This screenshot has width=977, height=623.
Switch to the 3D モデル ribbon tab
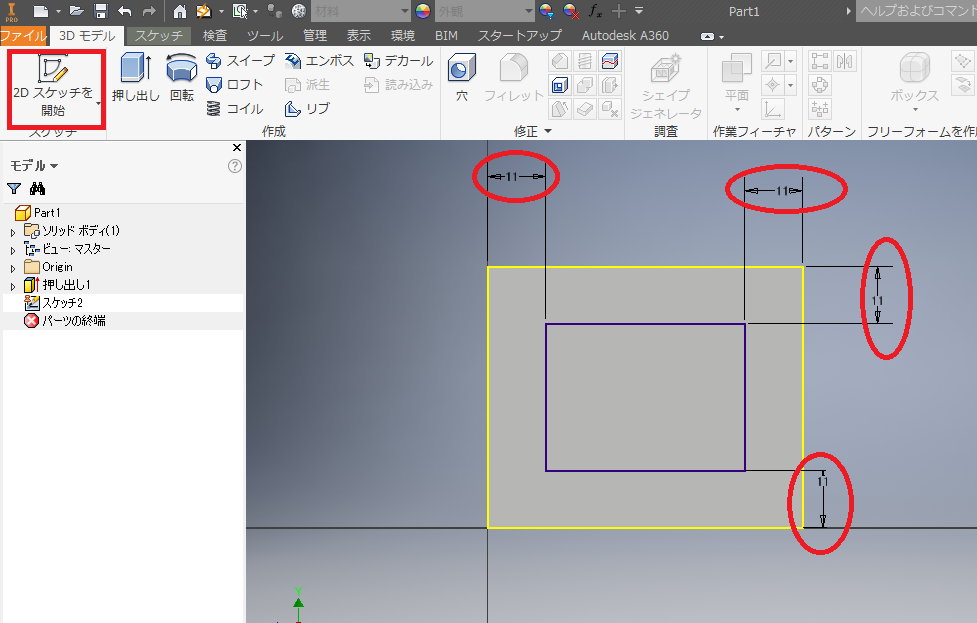pos(87,36)
